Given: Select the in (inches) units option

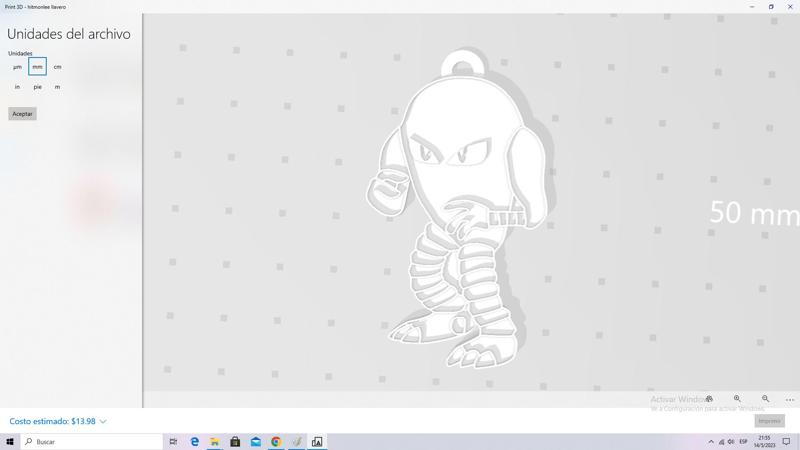Looking at the screenshot, I should pyautogui.click(x=17, y=87).
